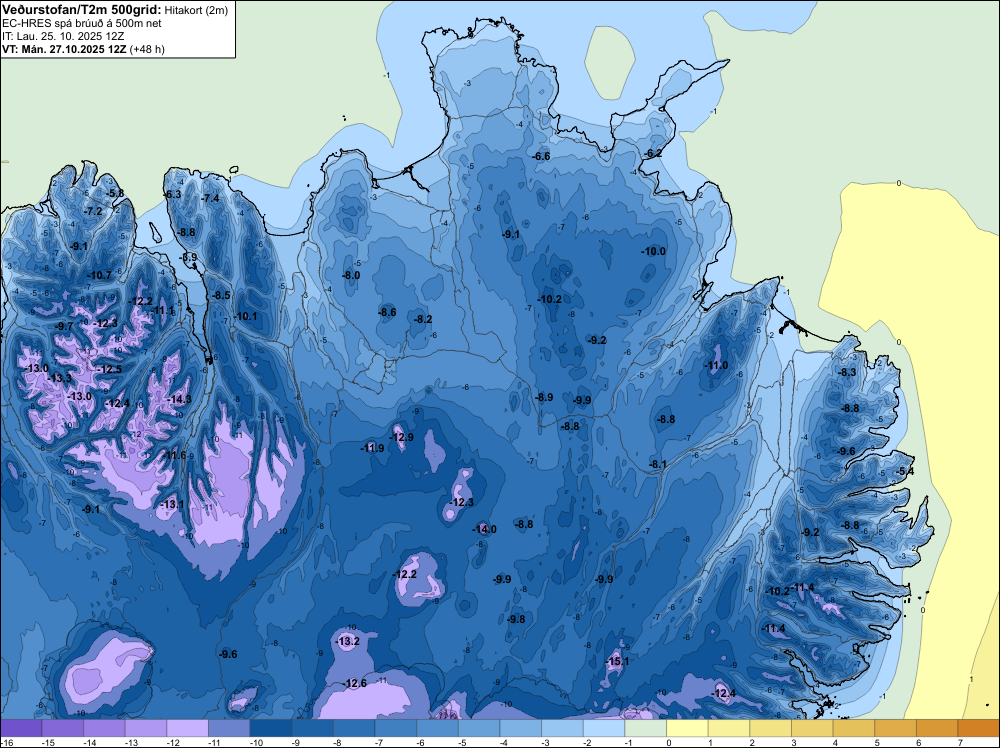The width and height of the screenshot is (1000, 748).
Task: Click the -8.0 temperature label
Action: [x=351, y=275]
